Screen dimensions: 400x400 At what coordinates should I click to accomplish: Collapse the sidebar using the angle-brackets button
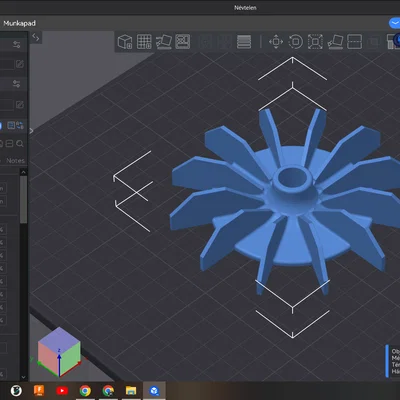coord(36,38)
